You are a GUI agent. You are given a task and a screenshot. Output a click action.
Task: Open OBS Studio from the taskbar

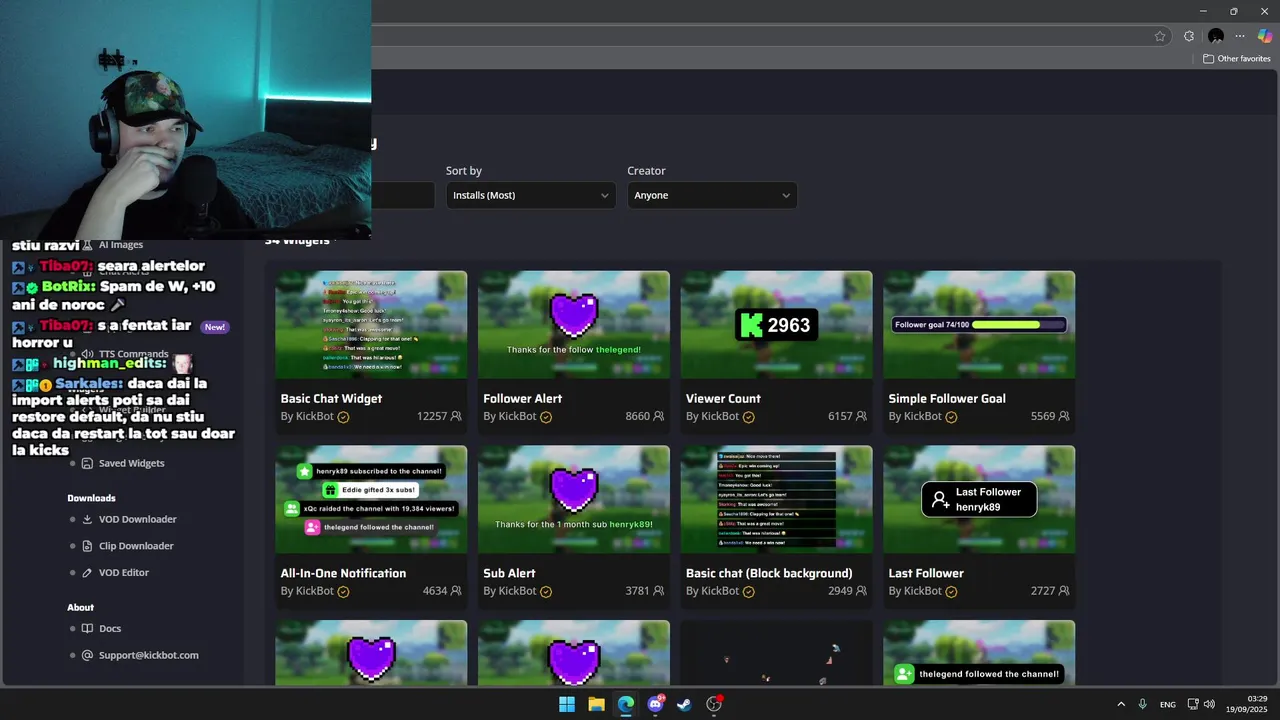click(x=714, y=704)
